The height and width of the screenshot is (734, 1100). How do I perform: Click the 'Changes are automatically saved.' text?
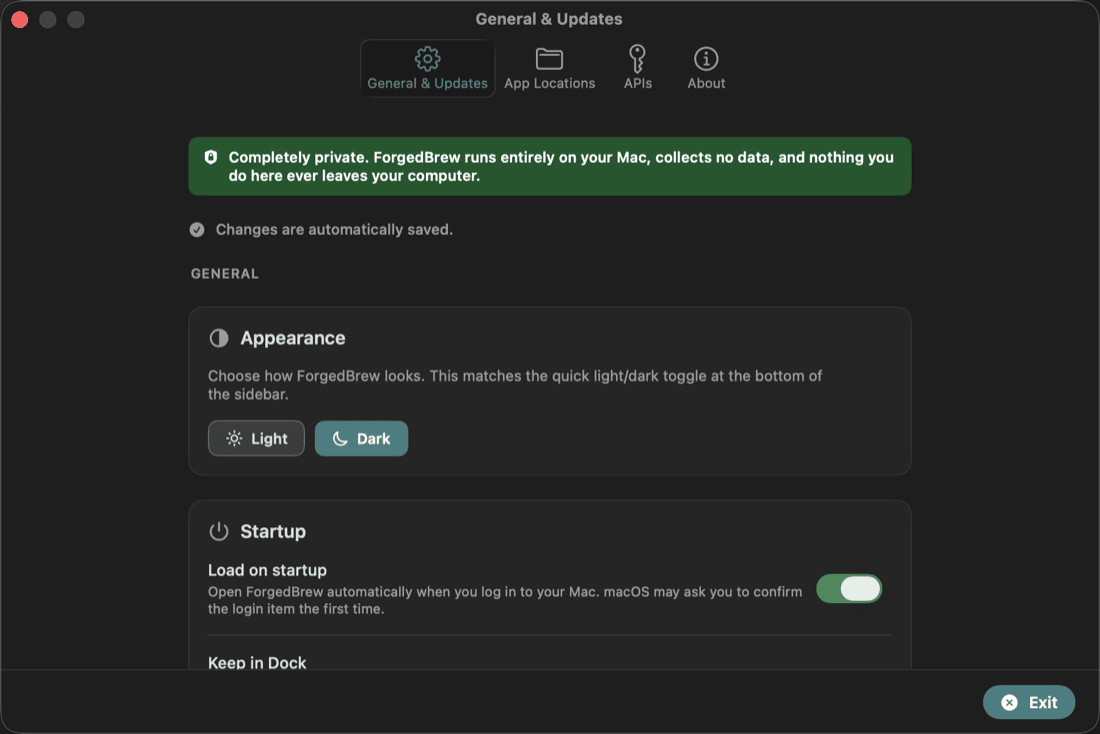334,229
